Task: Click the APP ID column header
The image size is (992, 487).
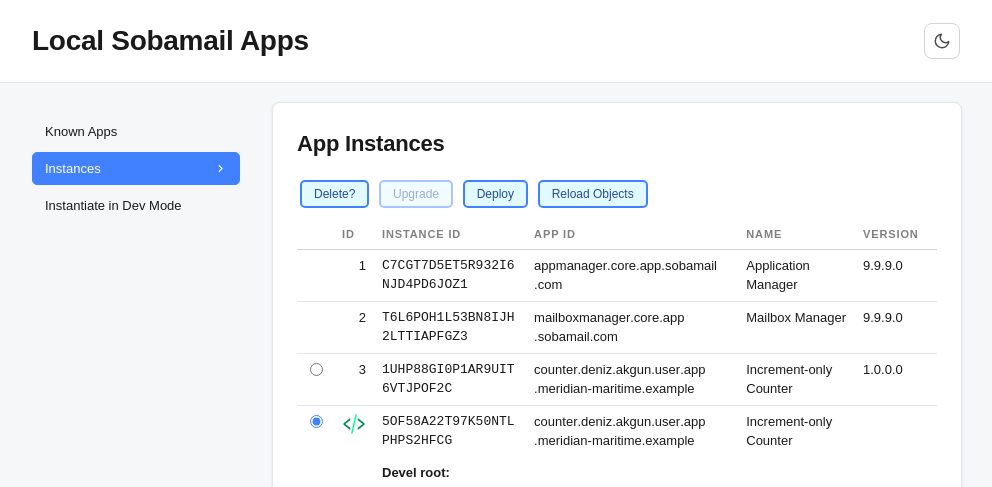Action: (x=555, y=234)
